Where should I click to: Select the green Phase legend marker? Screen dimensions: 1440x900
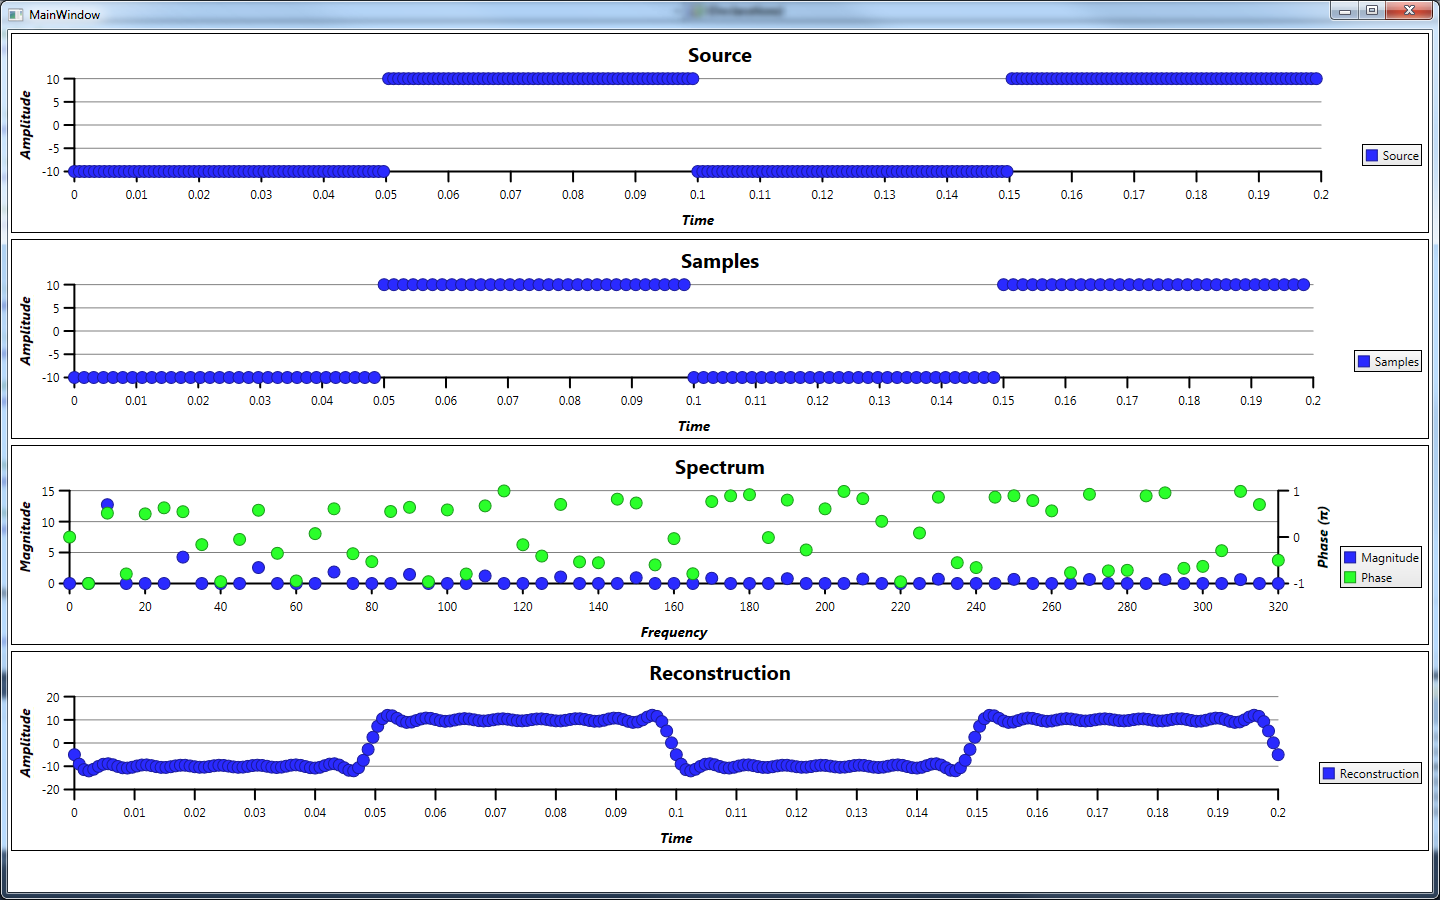(1350, 577)
